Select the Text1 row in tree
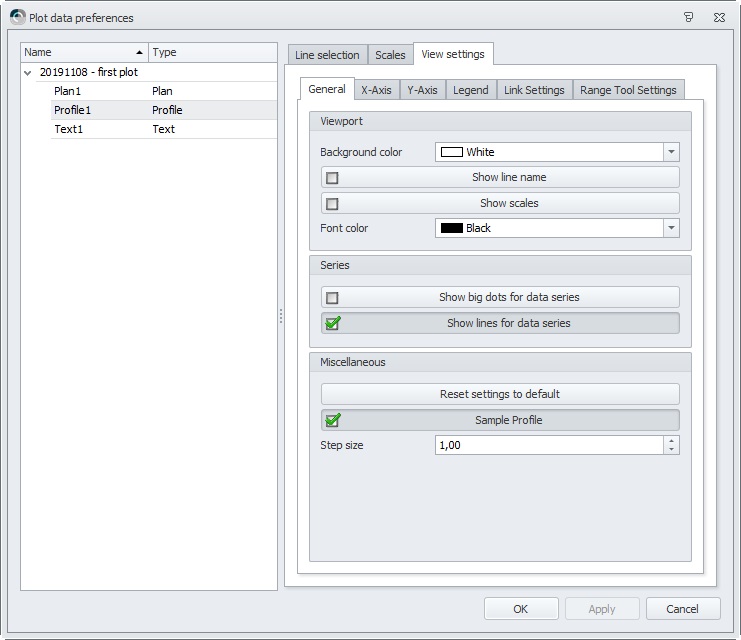Viewport: 741px width, 640px height. point(164,129)
